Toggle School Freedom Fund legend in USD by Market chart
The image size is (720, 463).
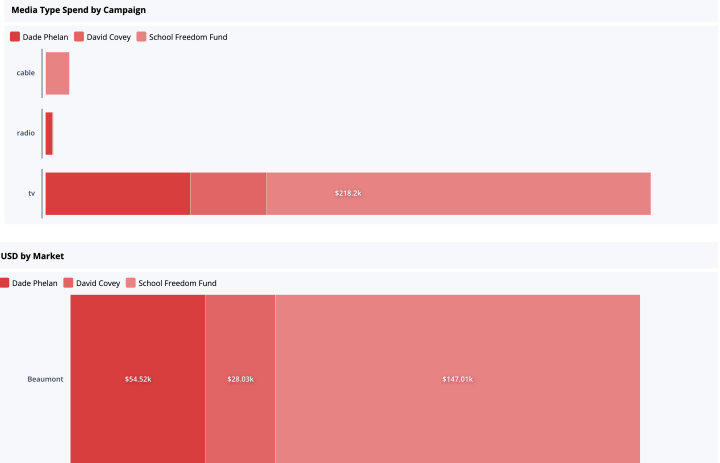point(171,283)
